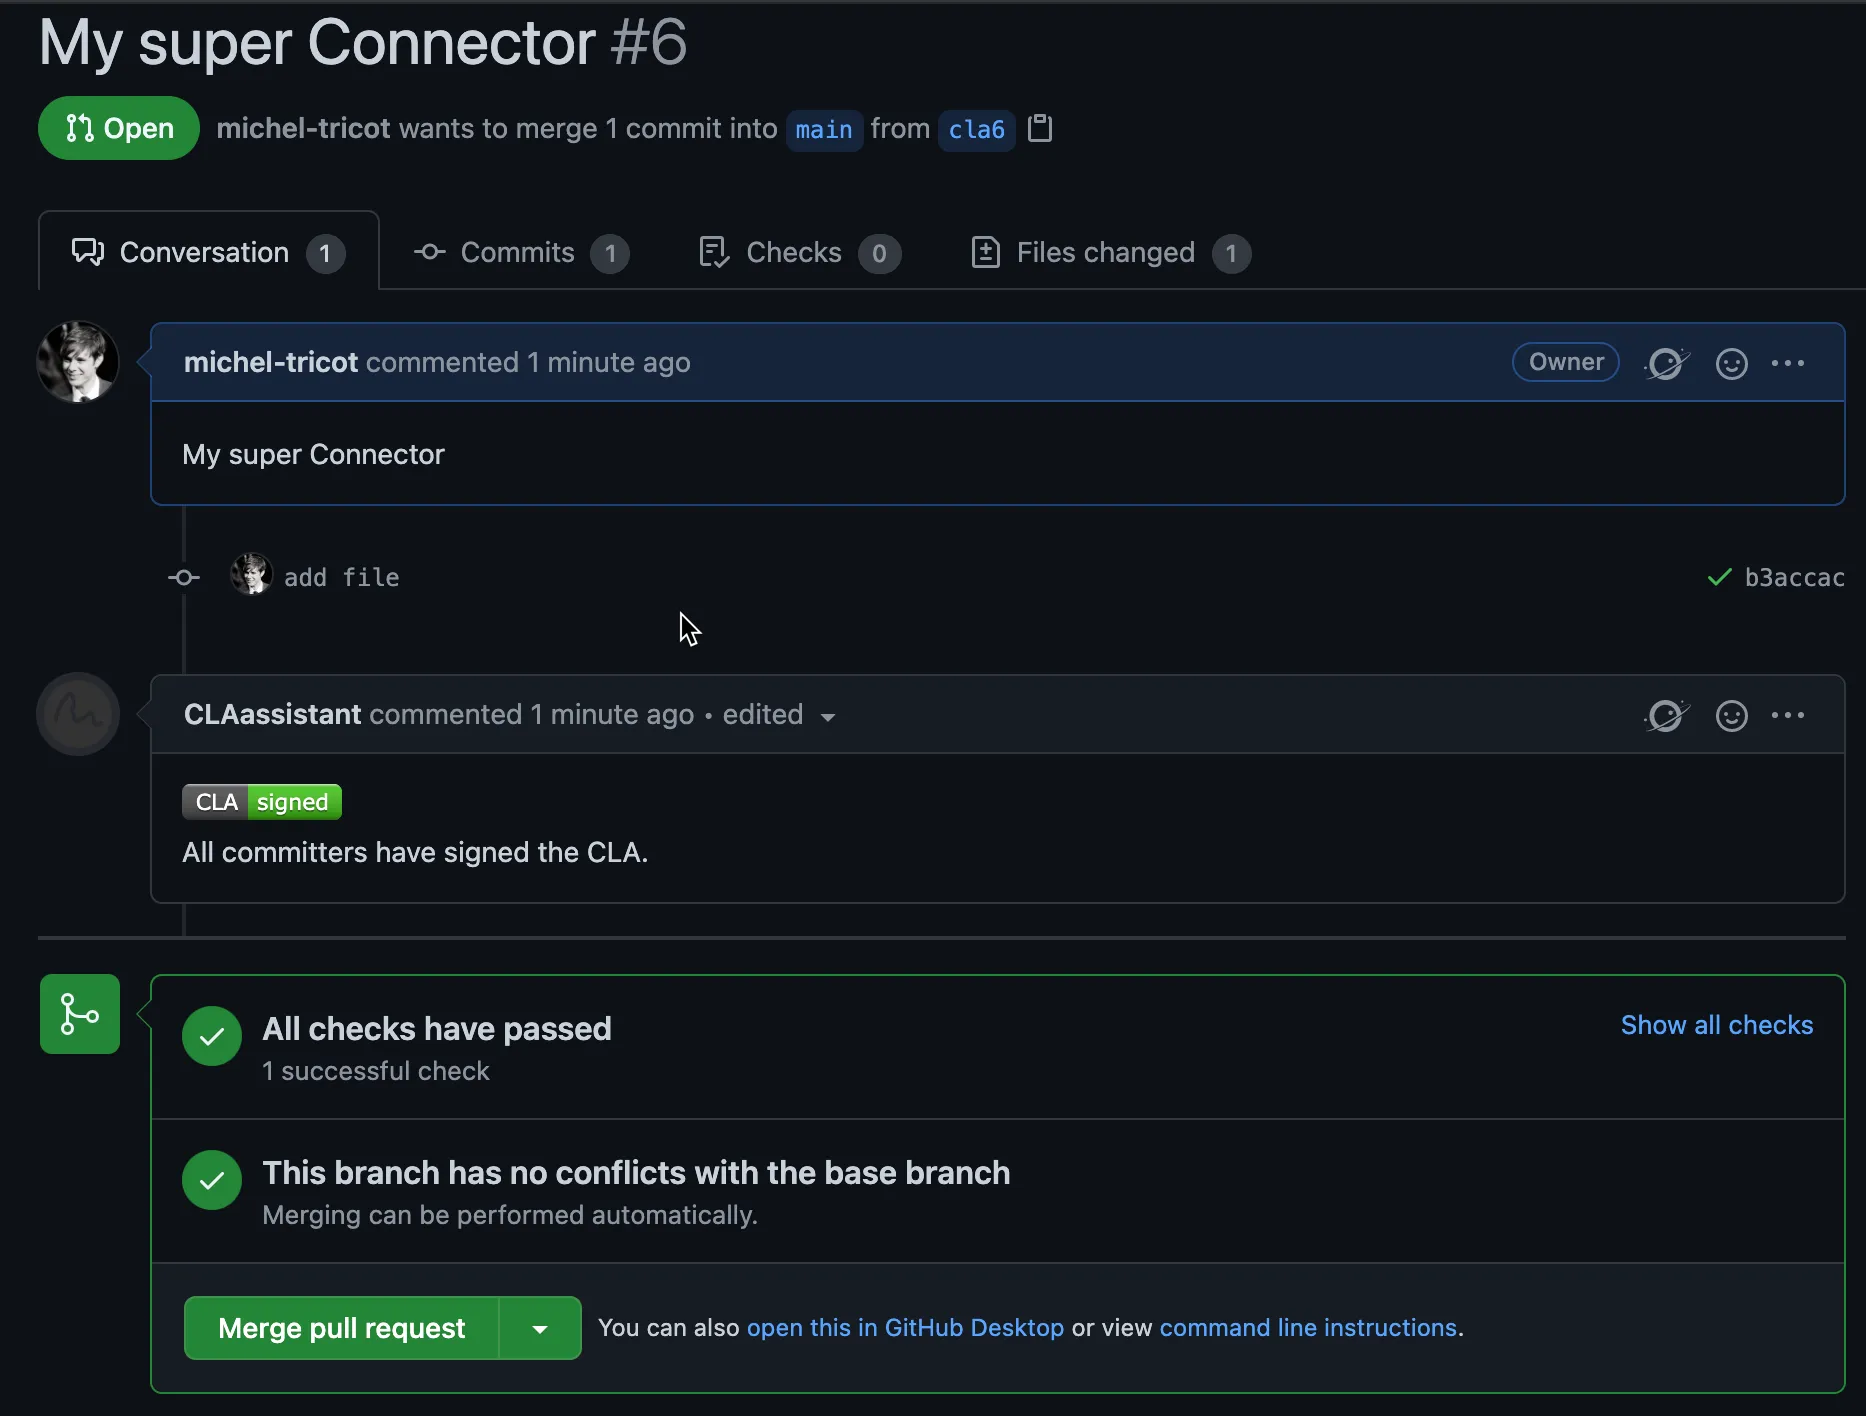Click the planet extension icon on CLAassistant's comment
Viewport: 1866px width, 1416px height.
coord(1666,715)
